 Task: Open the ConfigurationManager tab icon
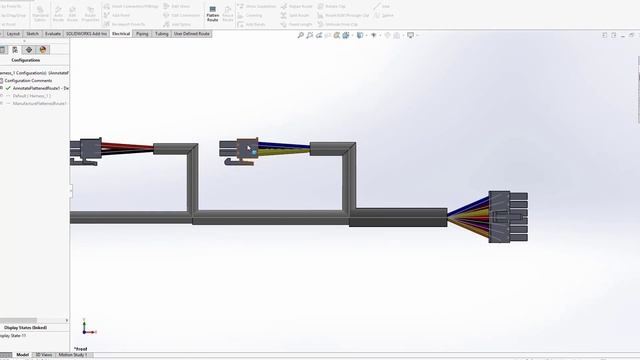tap(15, 50)
